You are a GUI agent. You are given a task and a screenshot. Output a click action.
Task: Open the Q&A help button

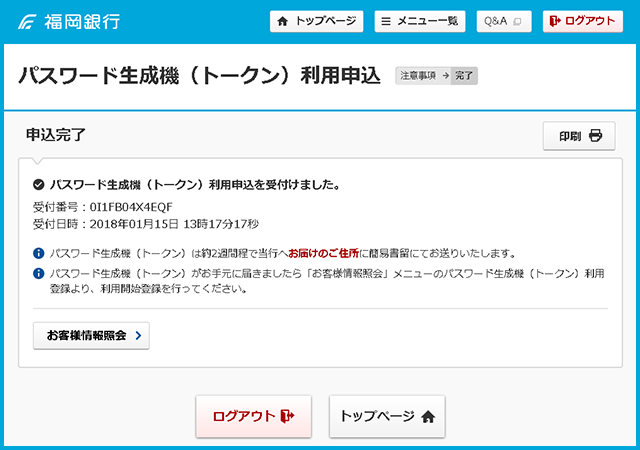(504, 21)
